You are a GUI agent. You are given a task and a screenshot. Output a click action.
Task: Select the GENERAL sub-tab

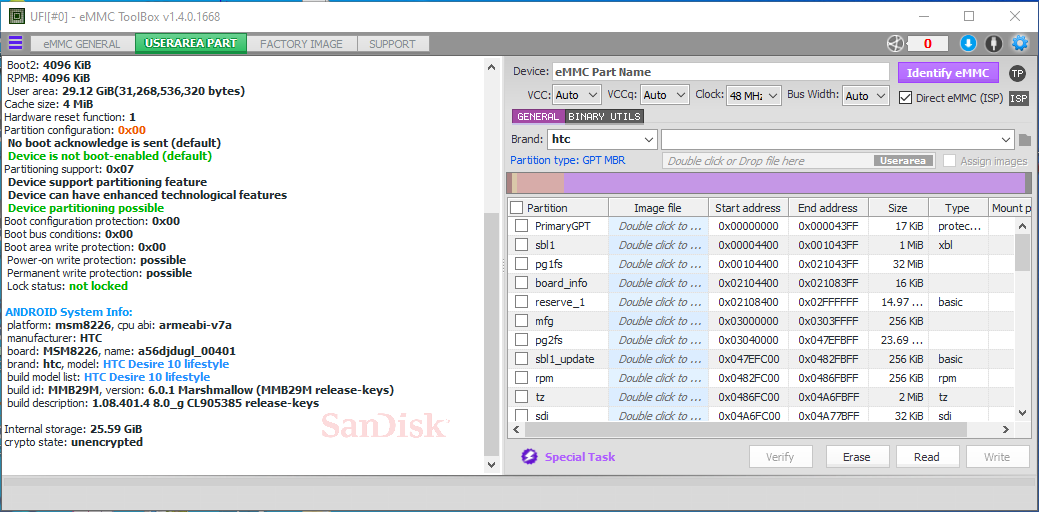point(538,117)
